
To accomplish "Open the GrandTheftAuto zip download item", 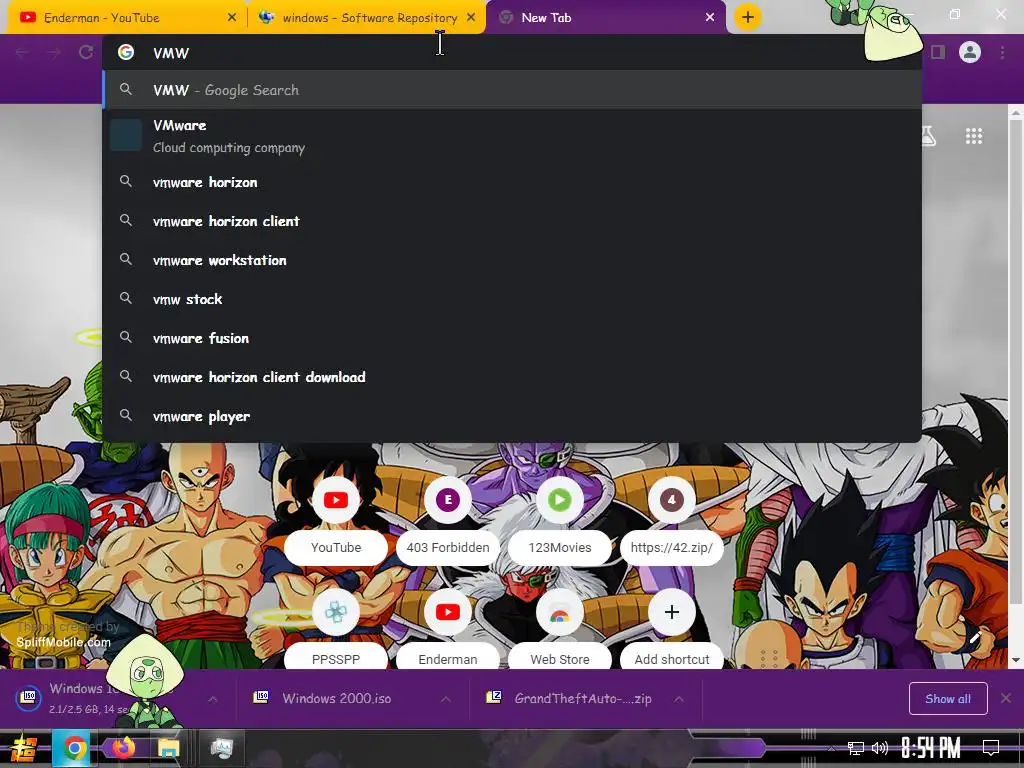I will tap(573, 699).
